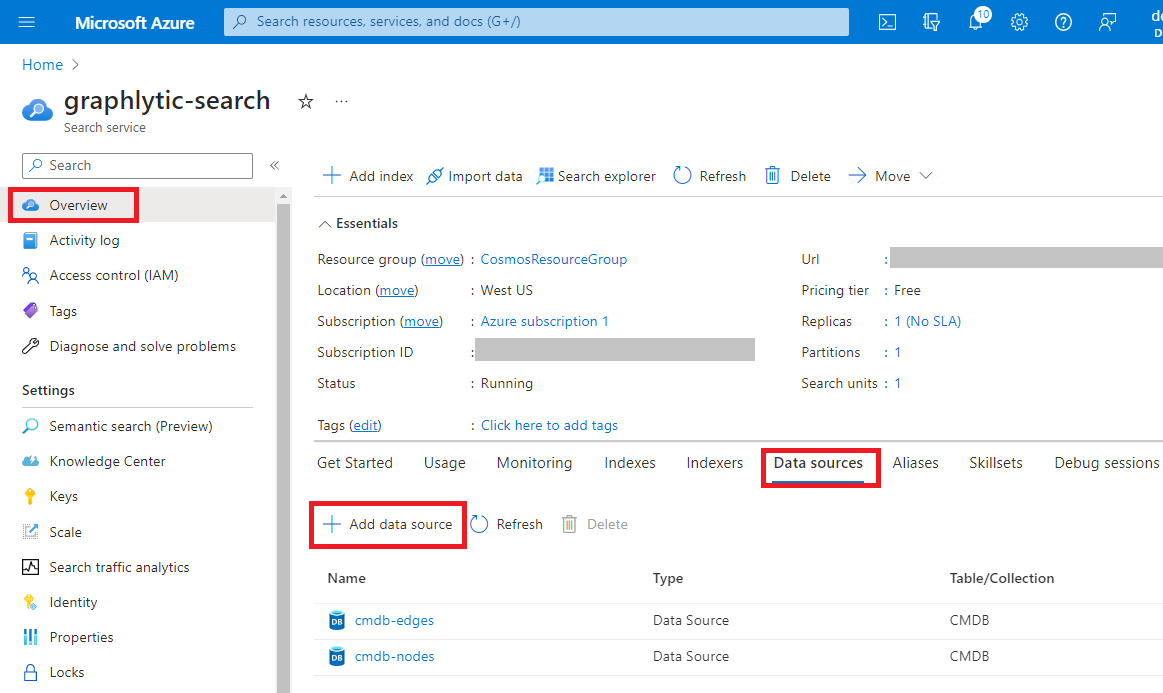
Task: Open the hamburger portal menu
Action: (27, 22)
